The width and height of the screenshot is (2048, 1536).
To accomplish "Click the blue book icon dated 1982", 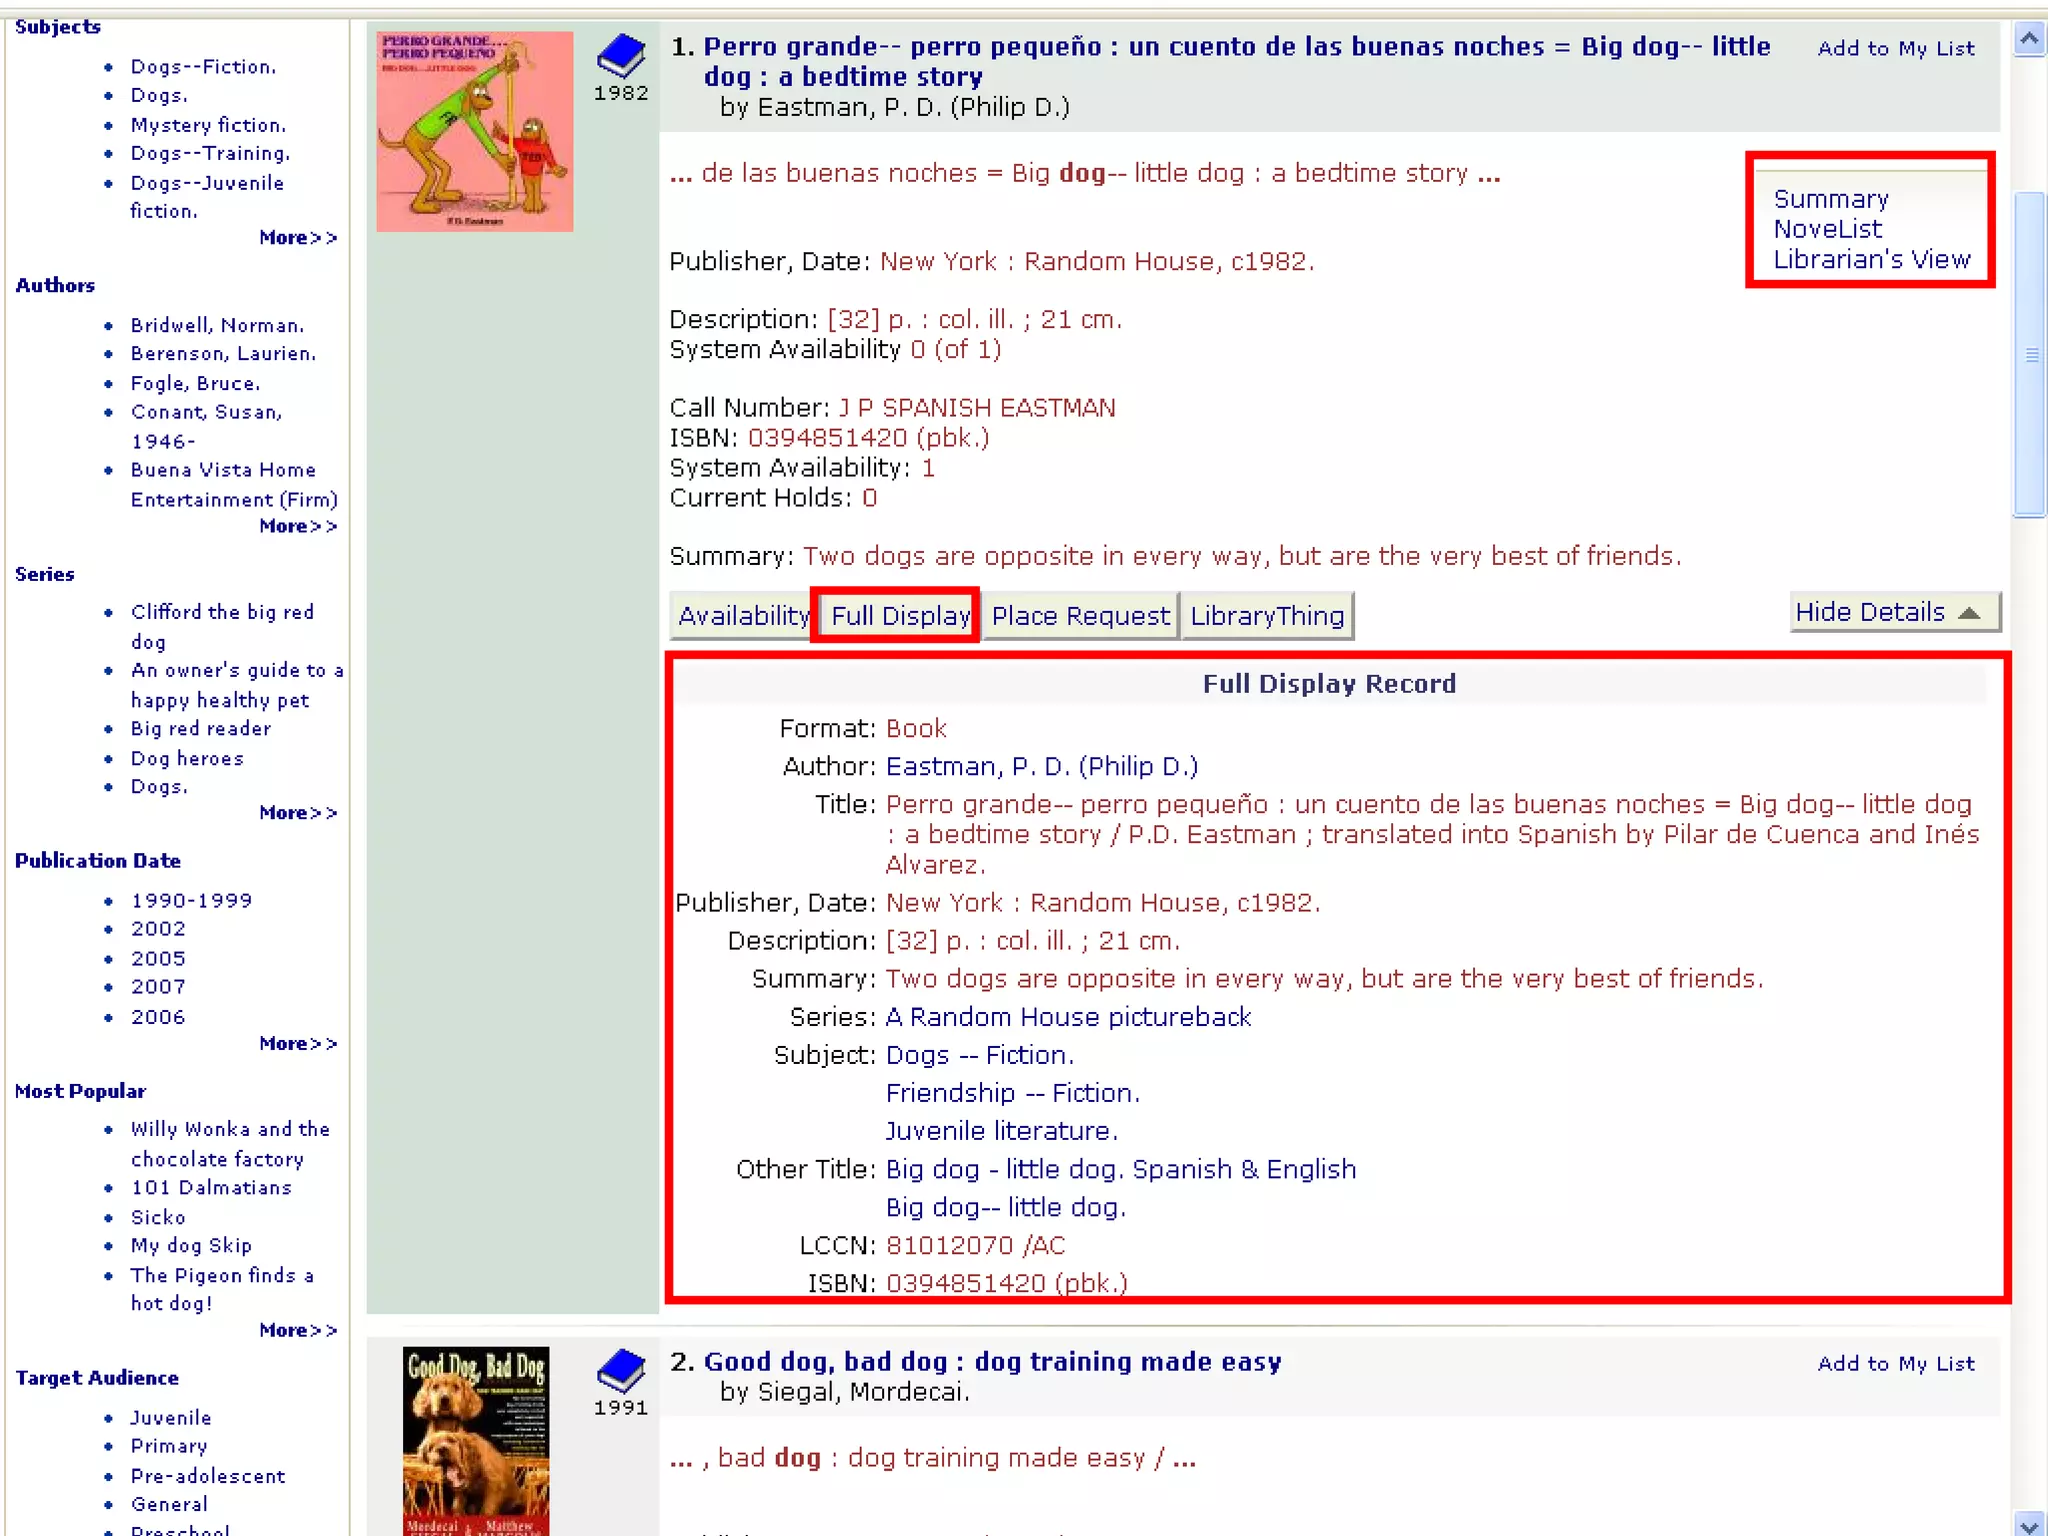I will (620, 56).
